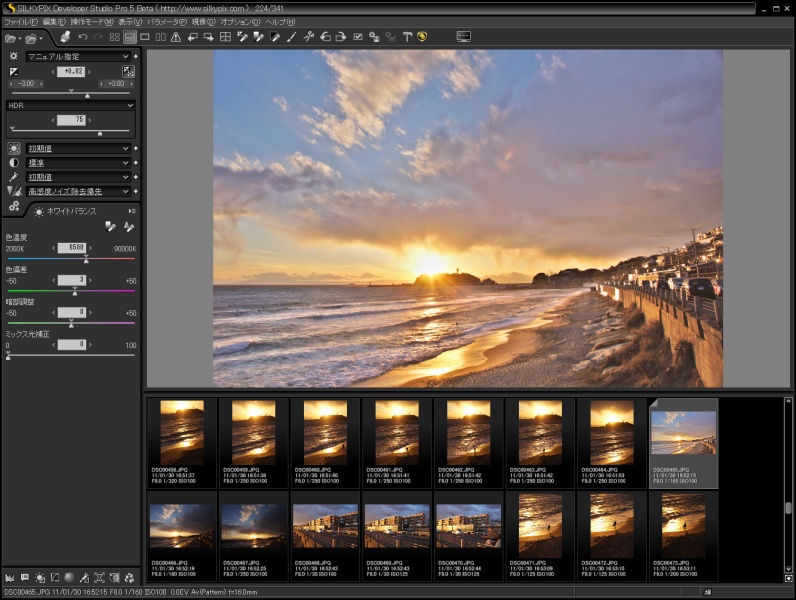Increase the exposure bias value +0.82 arrow

tap(89, 72)
